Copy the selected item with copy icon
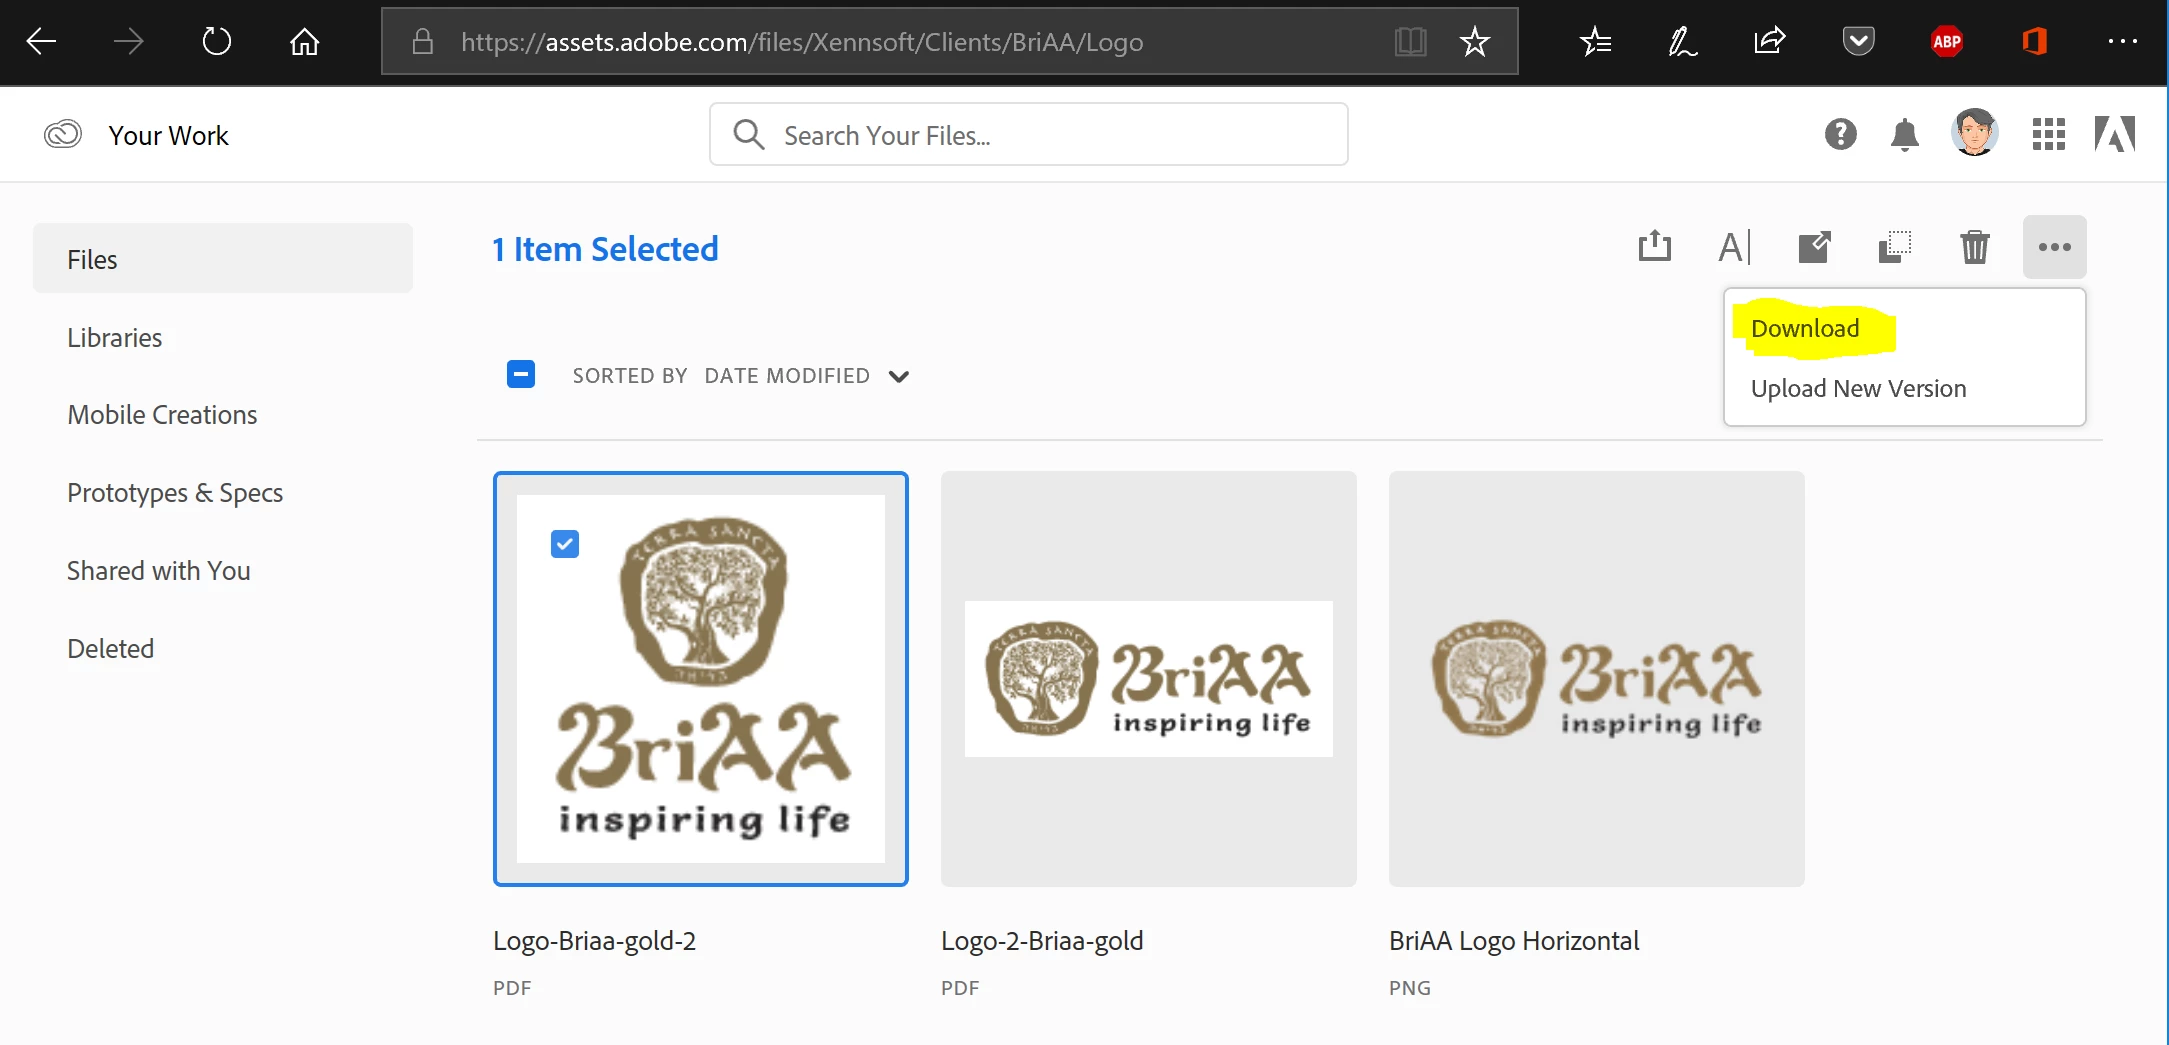 (1894, 246)
